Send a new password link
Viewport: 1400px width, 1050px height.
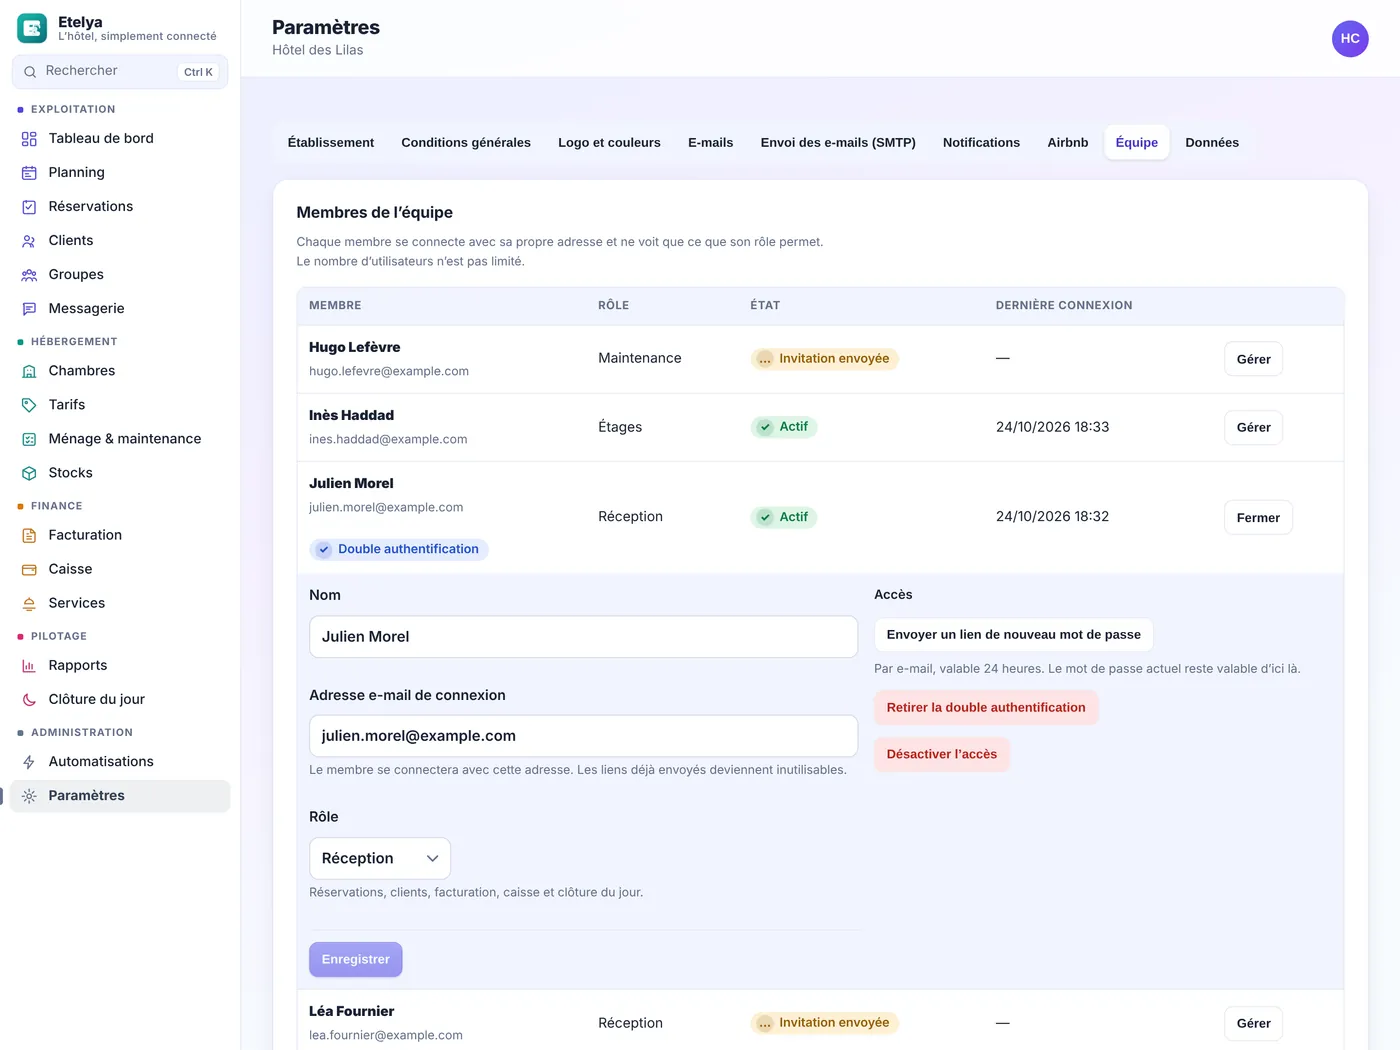(1013, 635)
